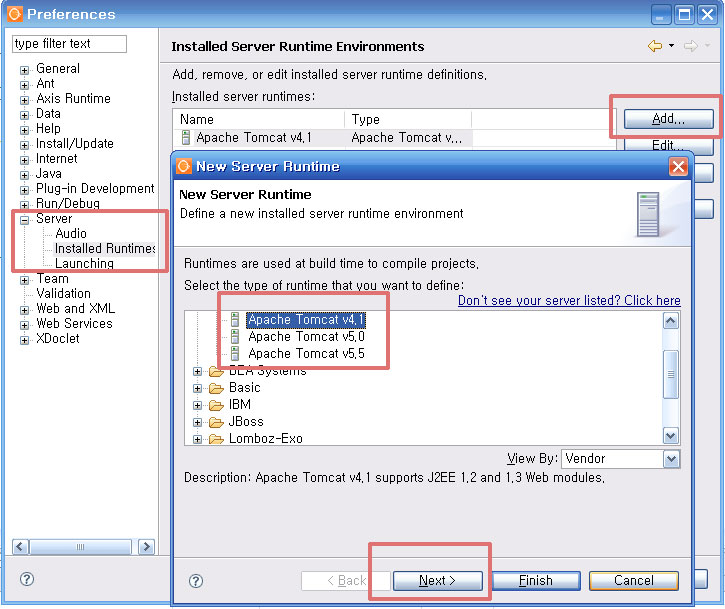Expand the General preferences node
The image size is (725, 609).
[x=25, y=70]
